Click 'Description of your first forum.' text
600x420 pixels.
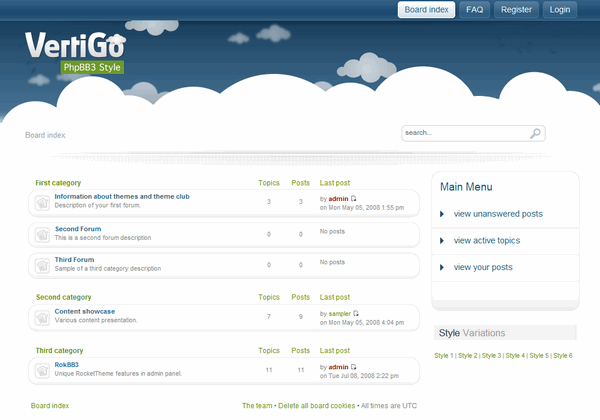(x=97, y=205)
